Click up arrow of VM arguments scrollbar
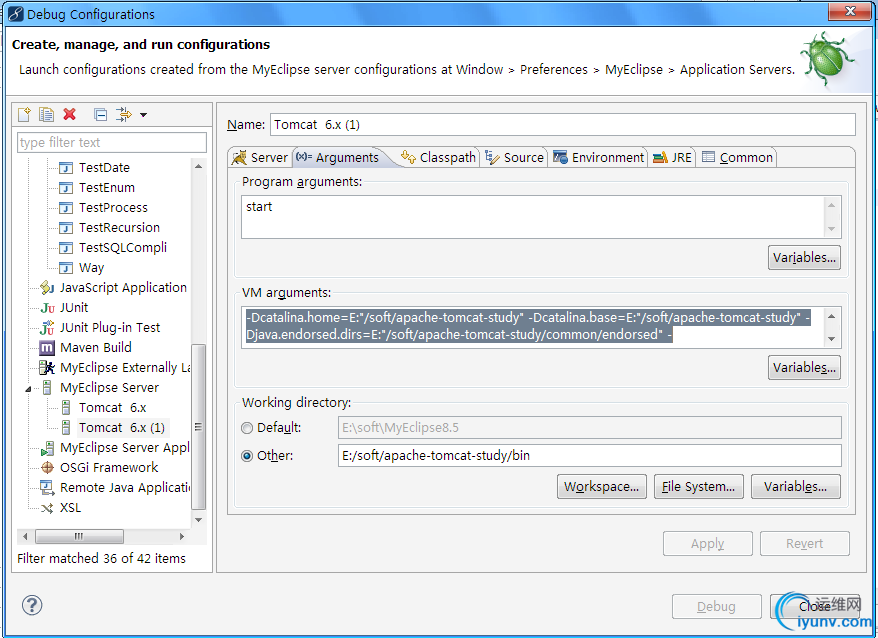 tap(832, 316)
